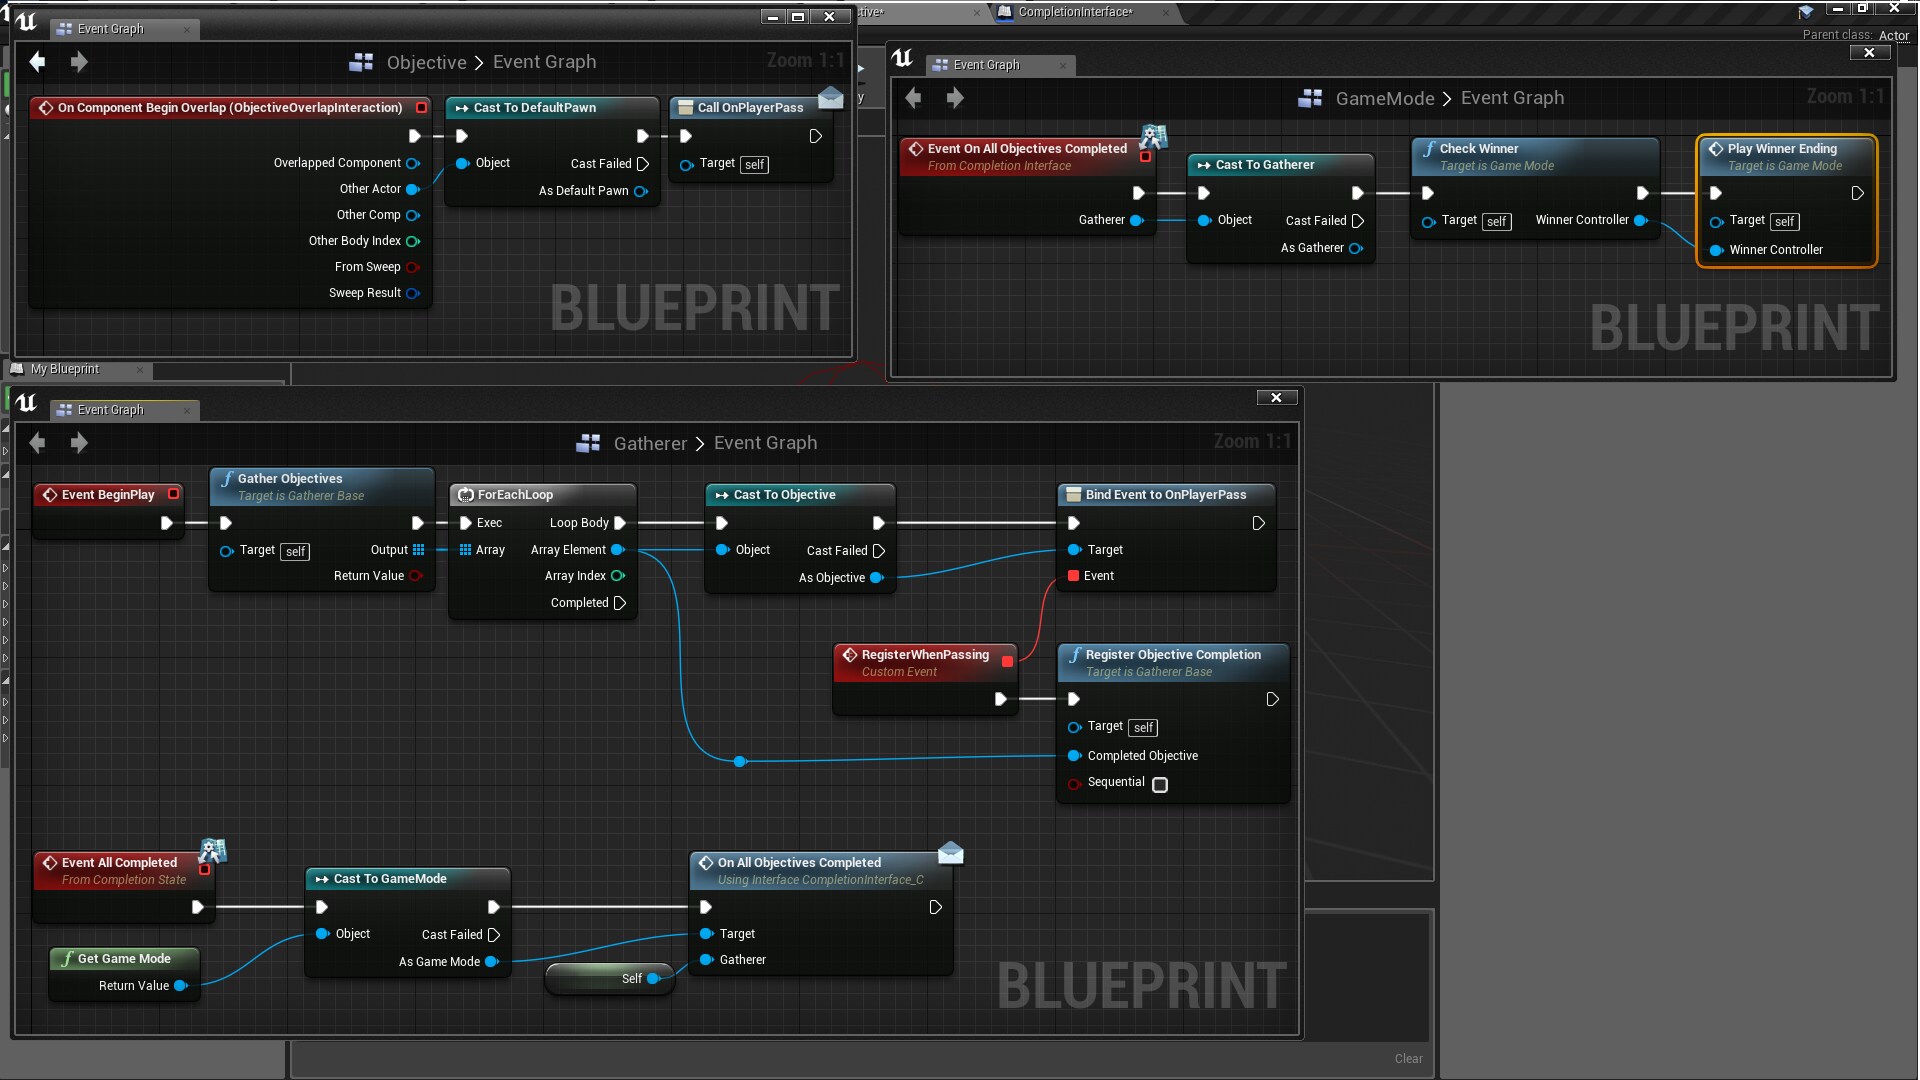The width and height of the screenshot is (1920, 1080).
Task: Click the Unreal Engine logo in Gatherer window
Action: tap(27, 403)
